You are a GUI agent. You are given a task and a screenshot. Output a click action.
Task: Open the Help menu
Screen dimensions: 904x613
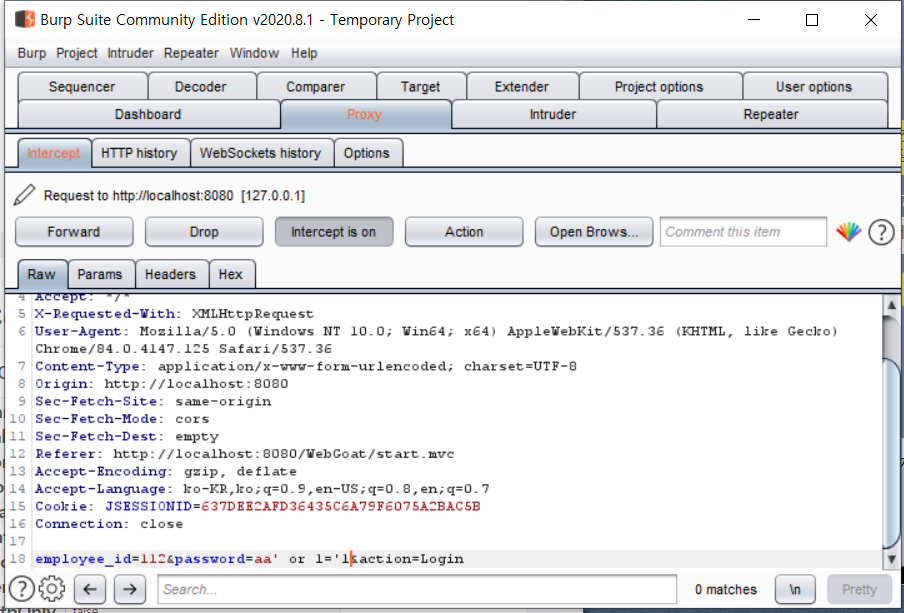pos(304,53)
